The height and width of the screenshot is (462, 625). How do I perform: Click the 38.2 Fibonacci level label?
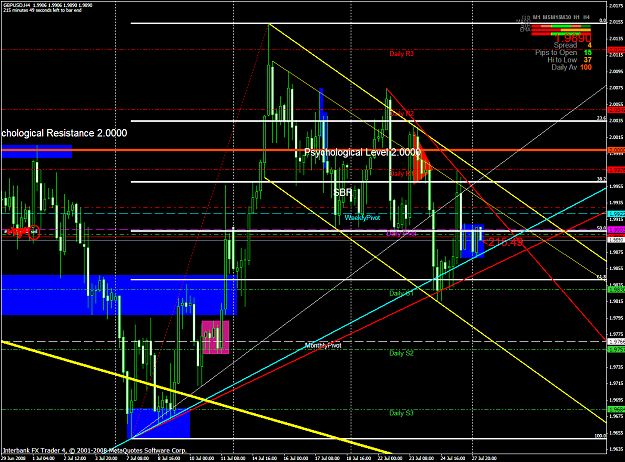pyautogui.click(x=601, y=179)
